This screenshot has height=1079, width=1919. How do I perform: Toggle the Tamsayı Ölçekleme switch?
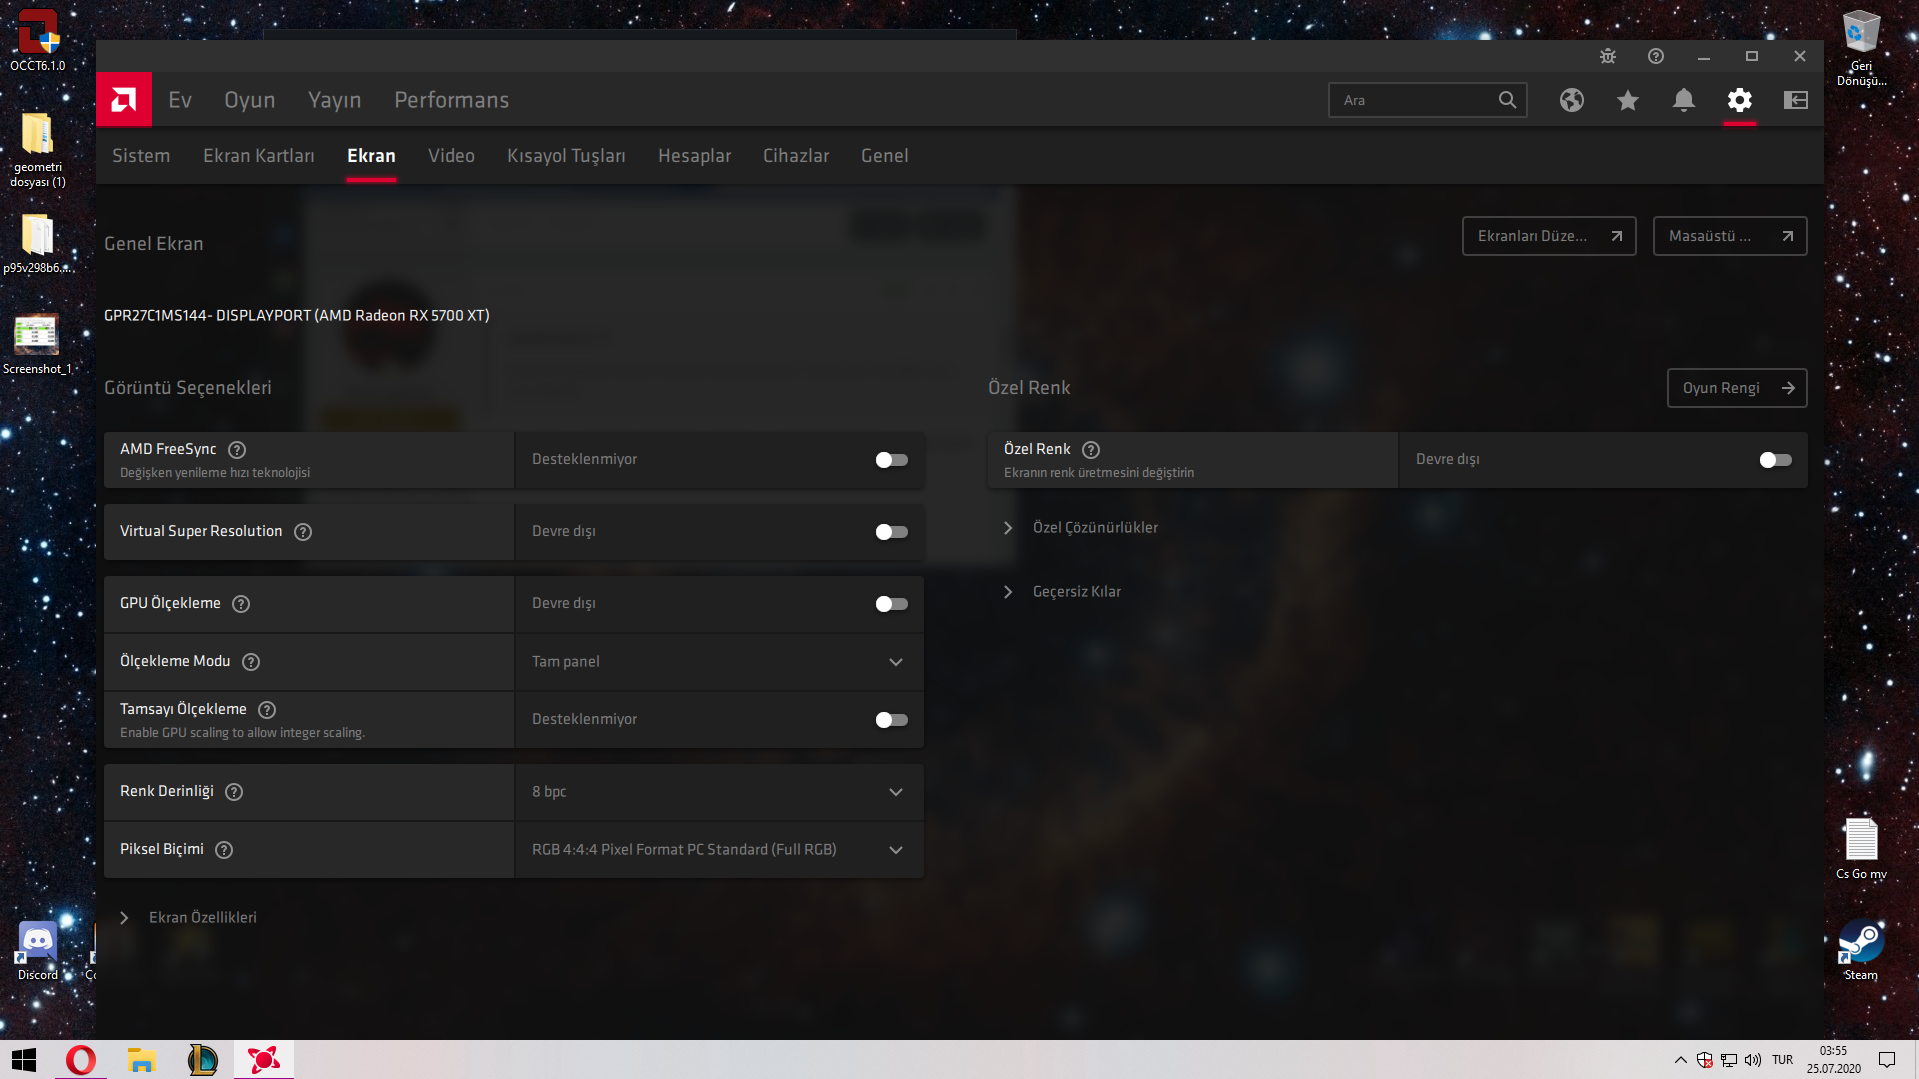[x=891, y=720]
